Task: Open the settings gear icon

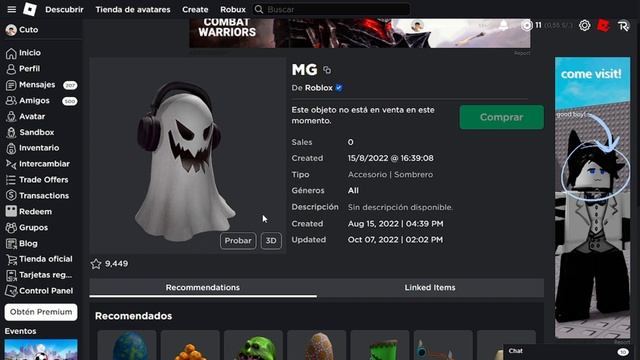Action: click(584, 25)
